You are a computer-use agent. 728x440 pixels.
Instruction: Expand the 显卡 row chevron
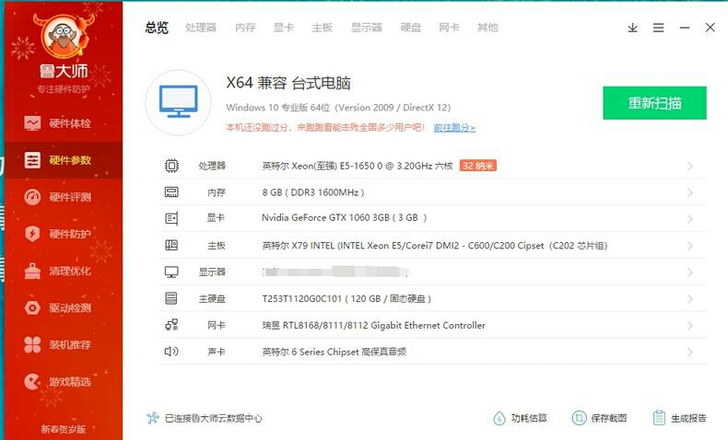pyautogui.click(x=690, y=219)
